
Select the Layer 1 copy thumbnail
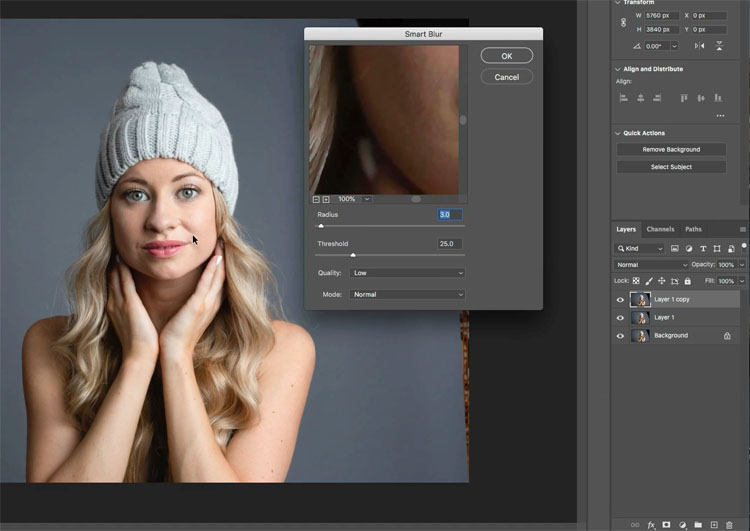640,299
